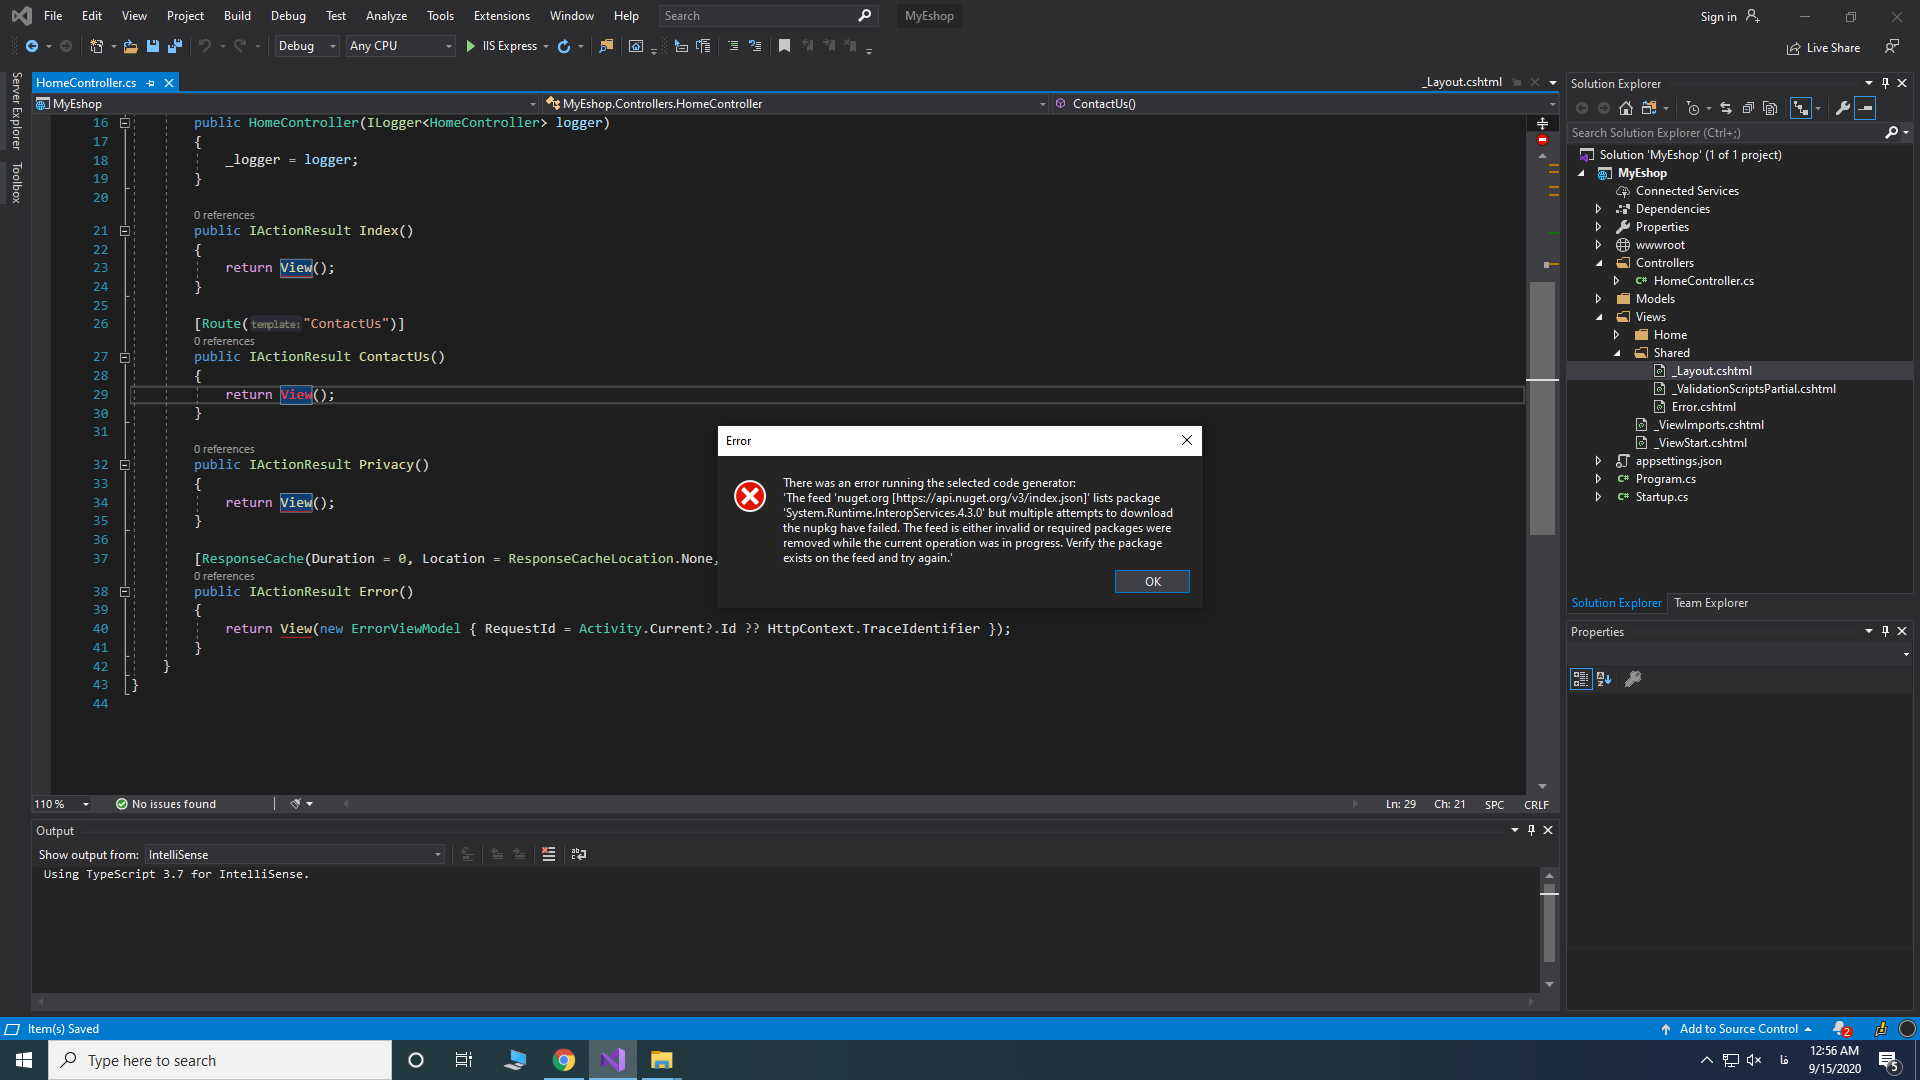Open the Show output from dropdown
Viewport: 1920px width, 1080px height.
pyautogui.click(x=295, y=855)
